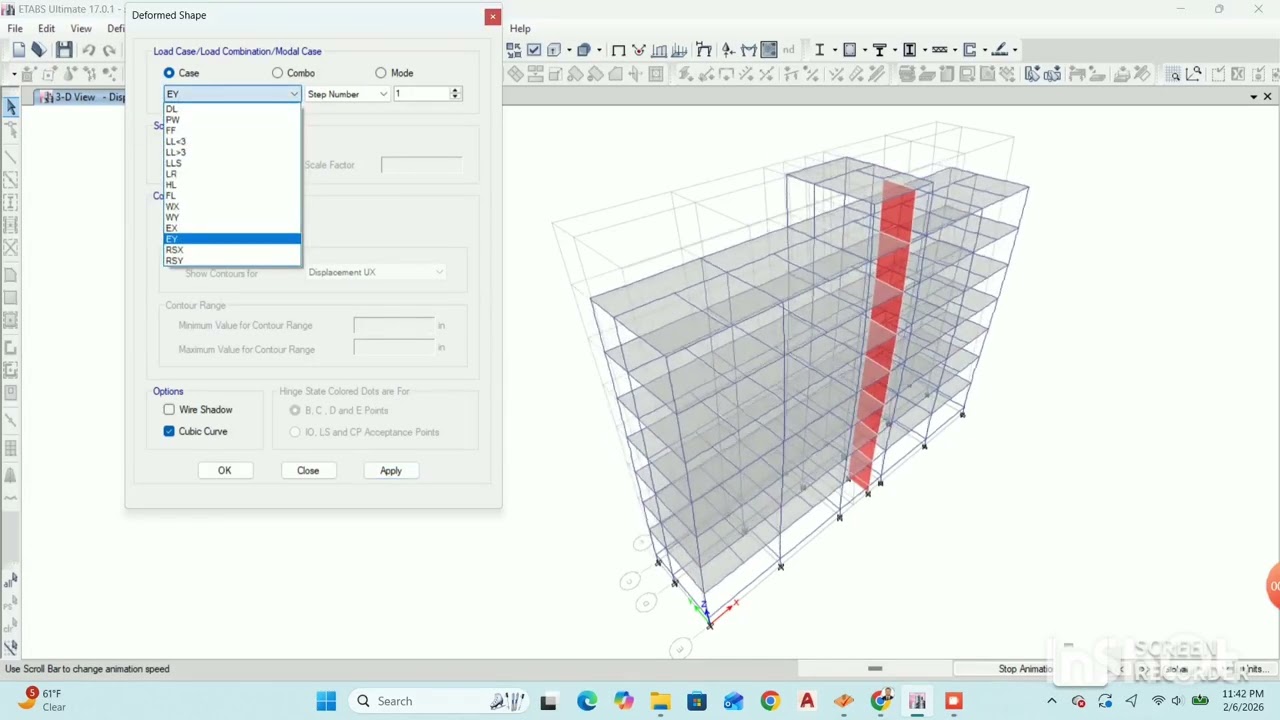Click the step number value field
The height and width of the screenshot is (720, 1280).
click(420, 94)
